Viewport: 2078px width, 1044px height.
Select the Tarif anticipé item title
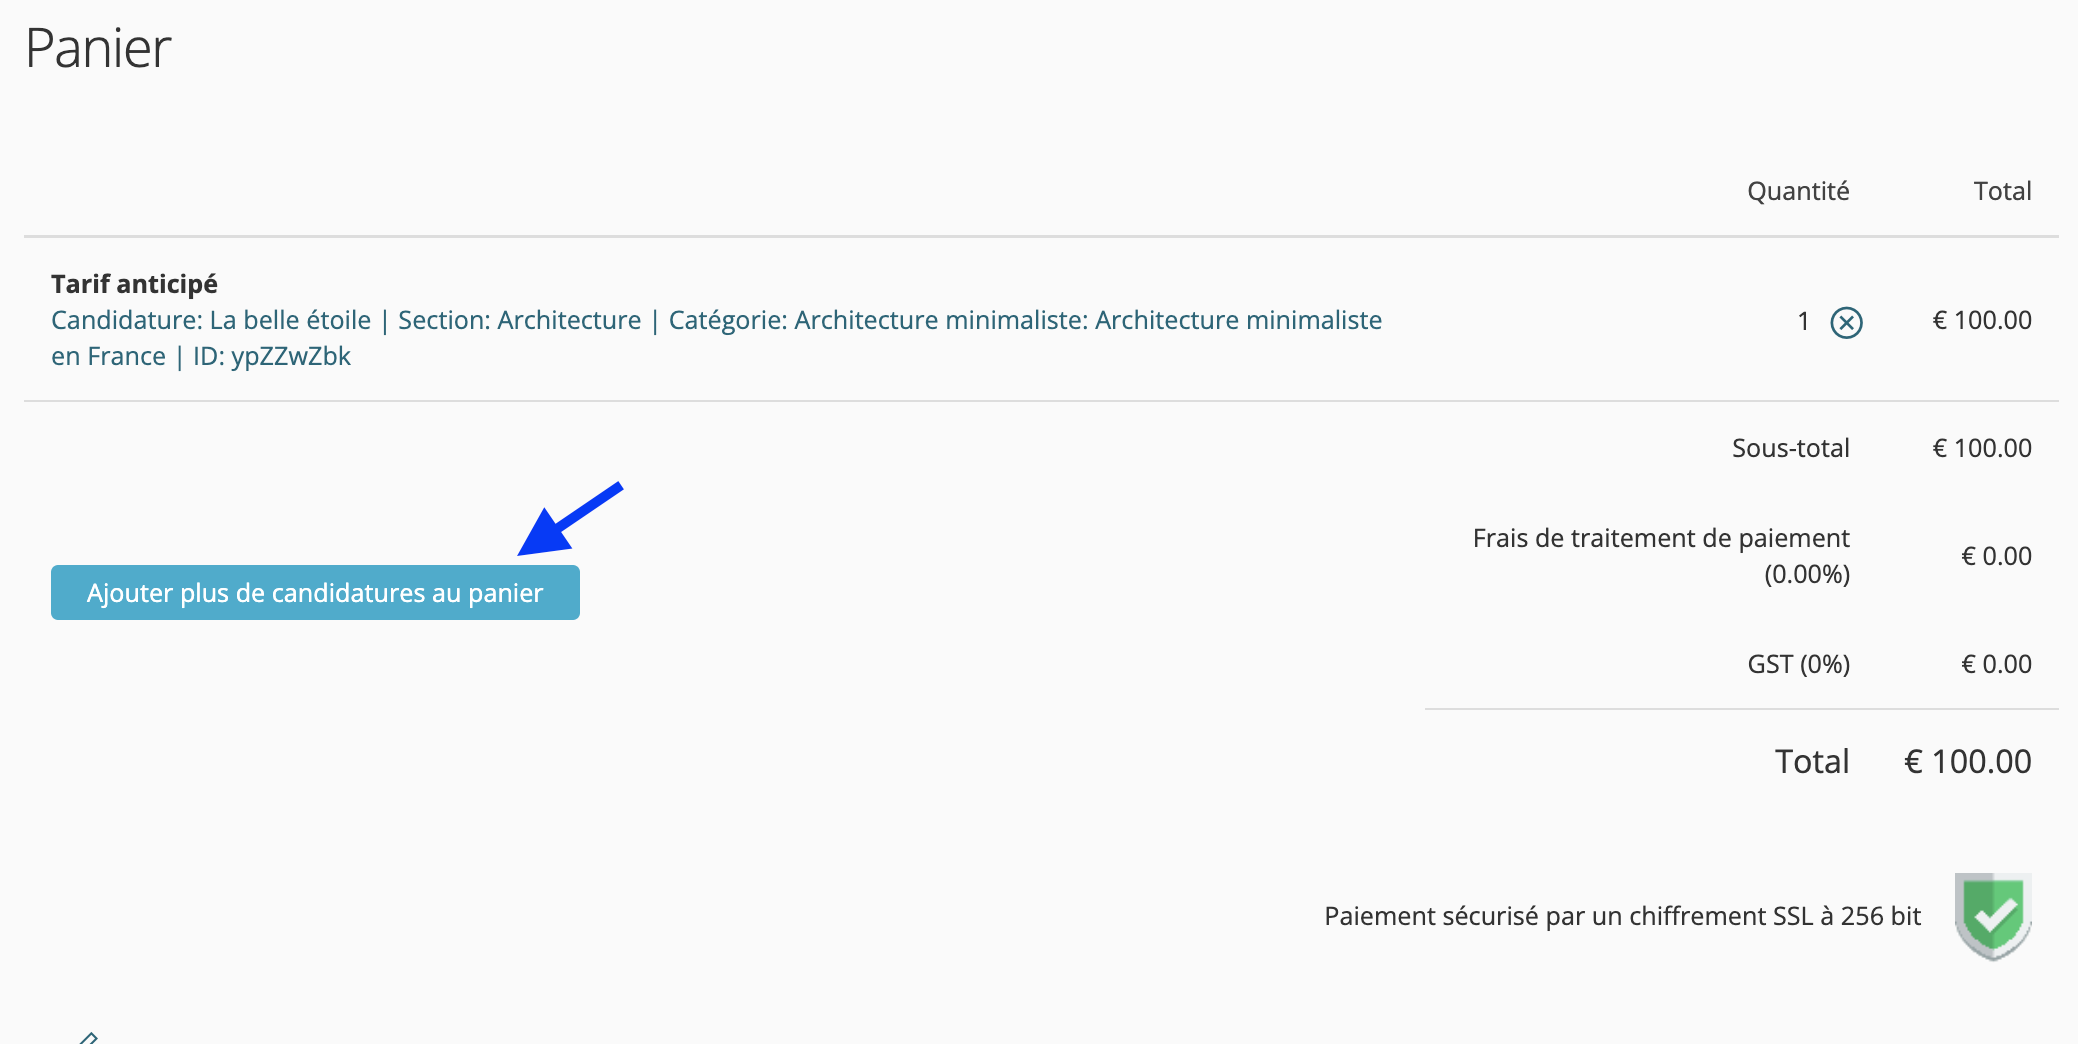(x=134, y=284)
